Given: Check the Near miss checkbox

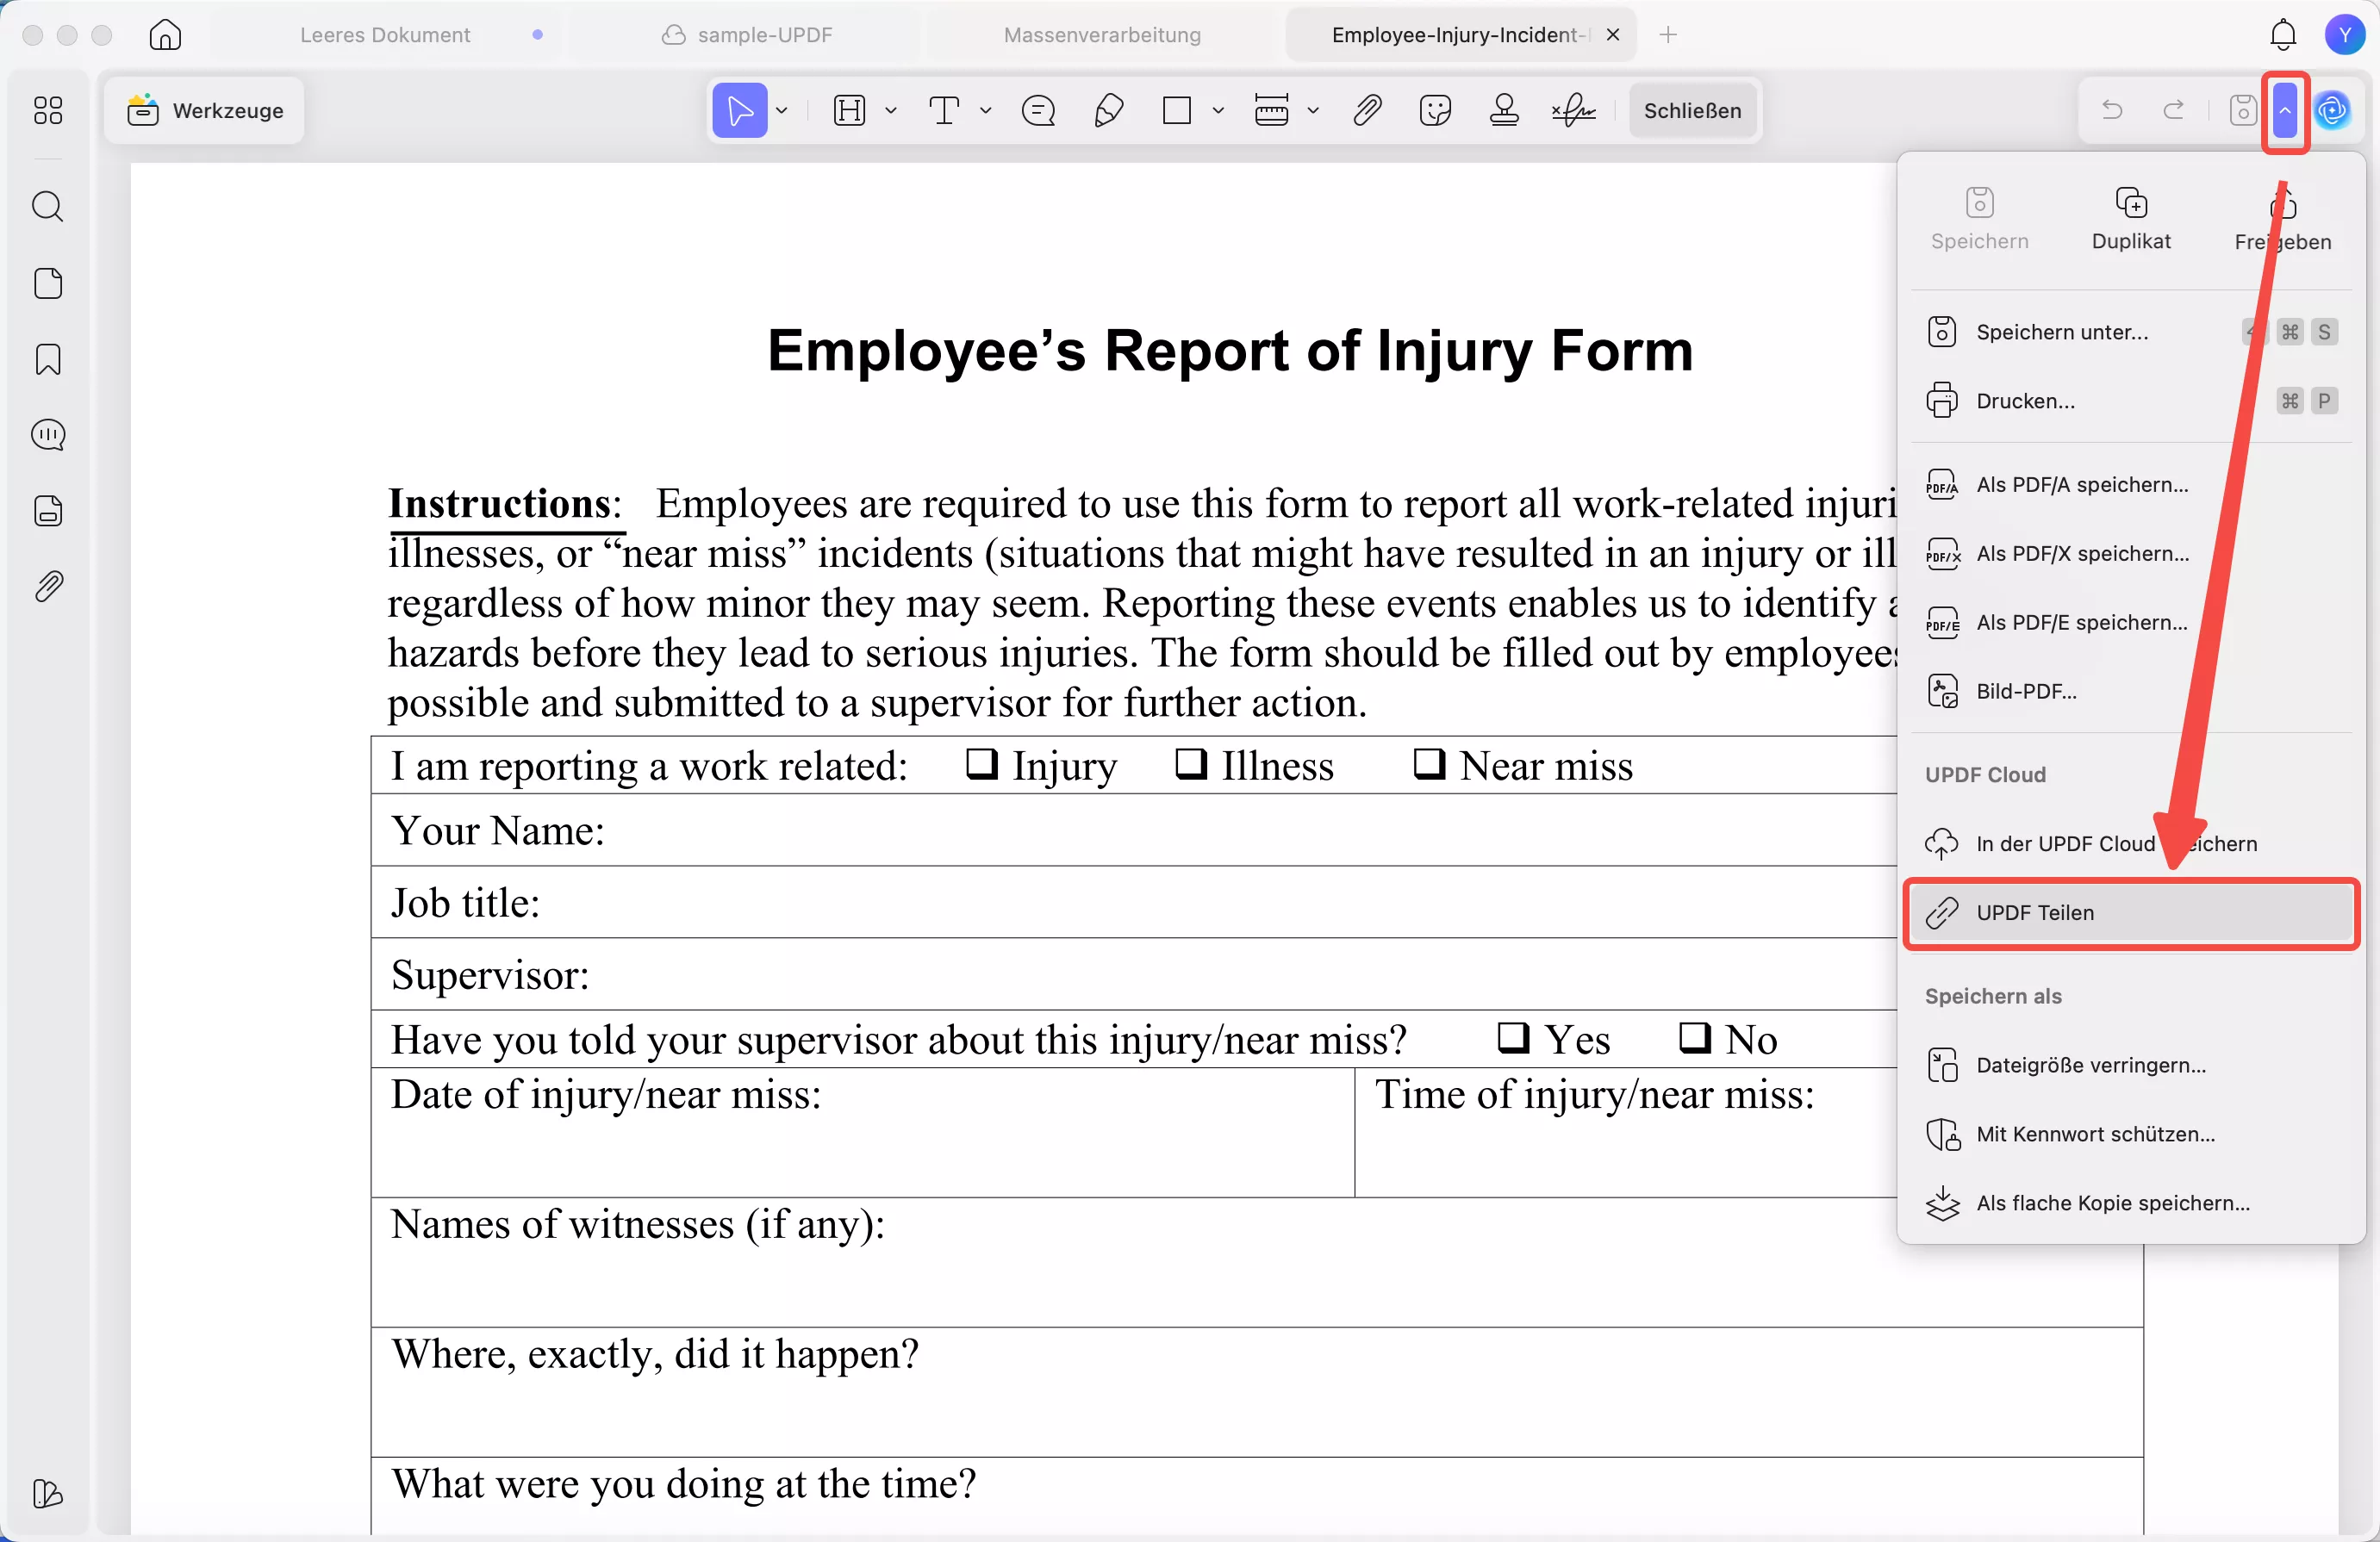Looking at the screenshot, I should pyautogui.click(x=1429, y=764).
